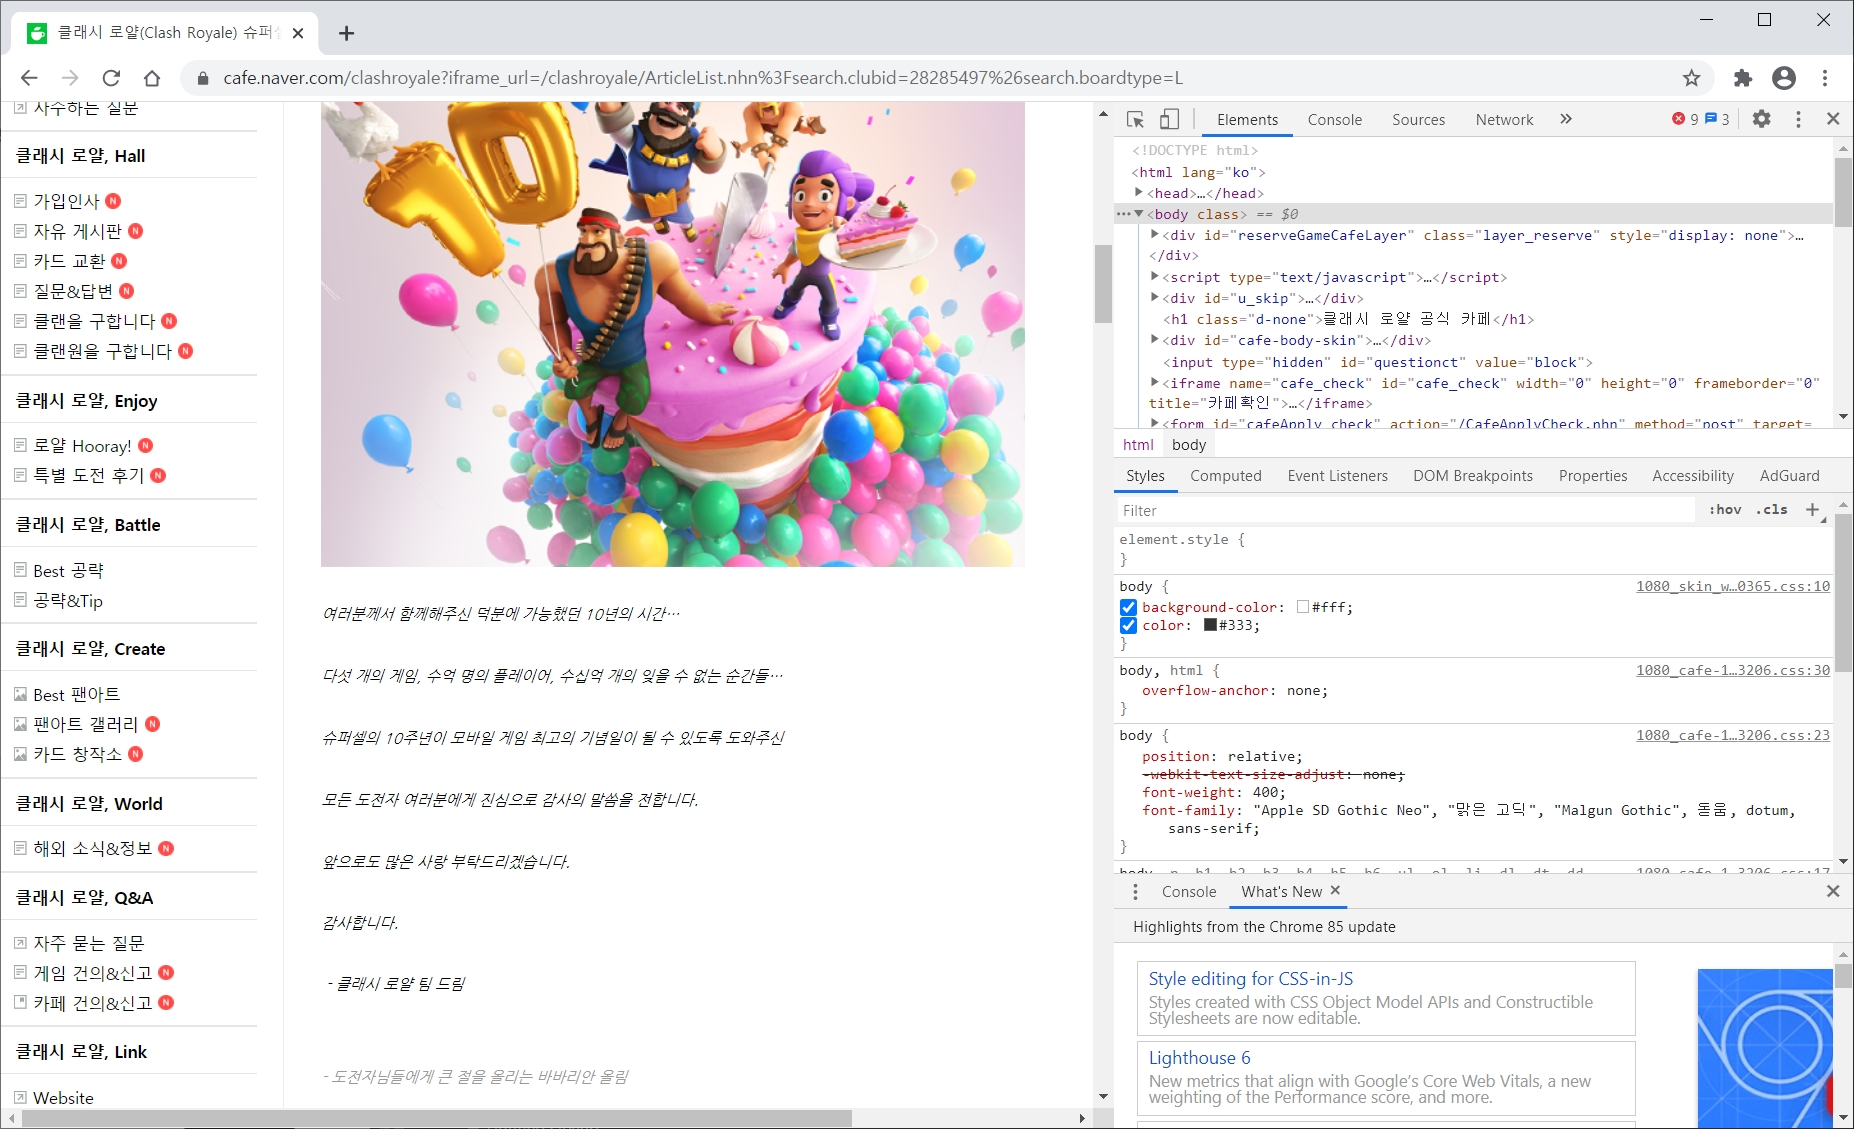1854x1129 pixels.
Task: Uncheck the background-color property checkbox
Action: click(1128, 607)
